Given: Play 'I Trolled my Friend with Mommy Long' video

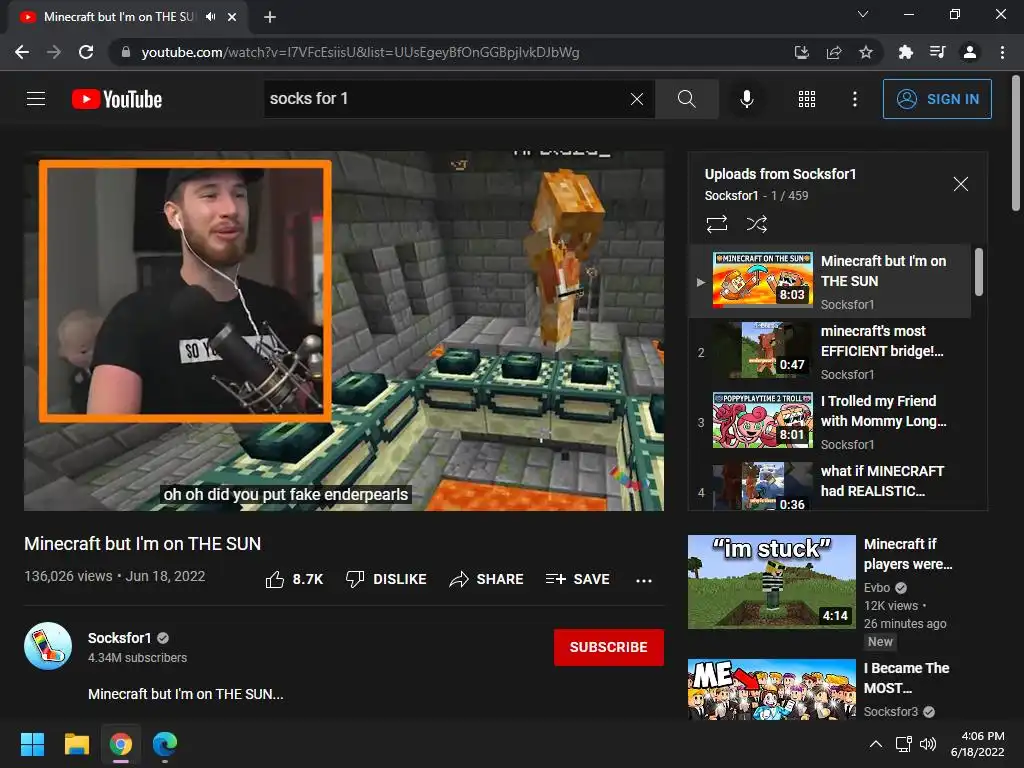Looking at the screenshot, I should 830,422.
